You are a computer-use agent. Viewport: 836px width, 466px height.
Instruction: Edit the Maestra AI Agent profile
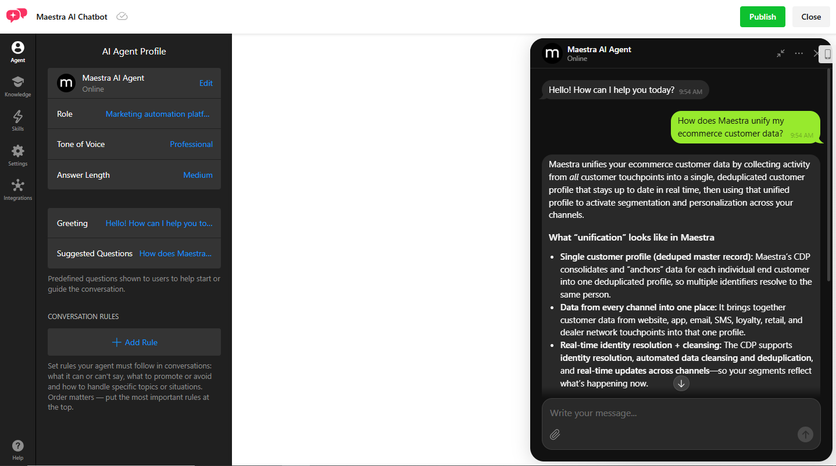click(206, 83)
